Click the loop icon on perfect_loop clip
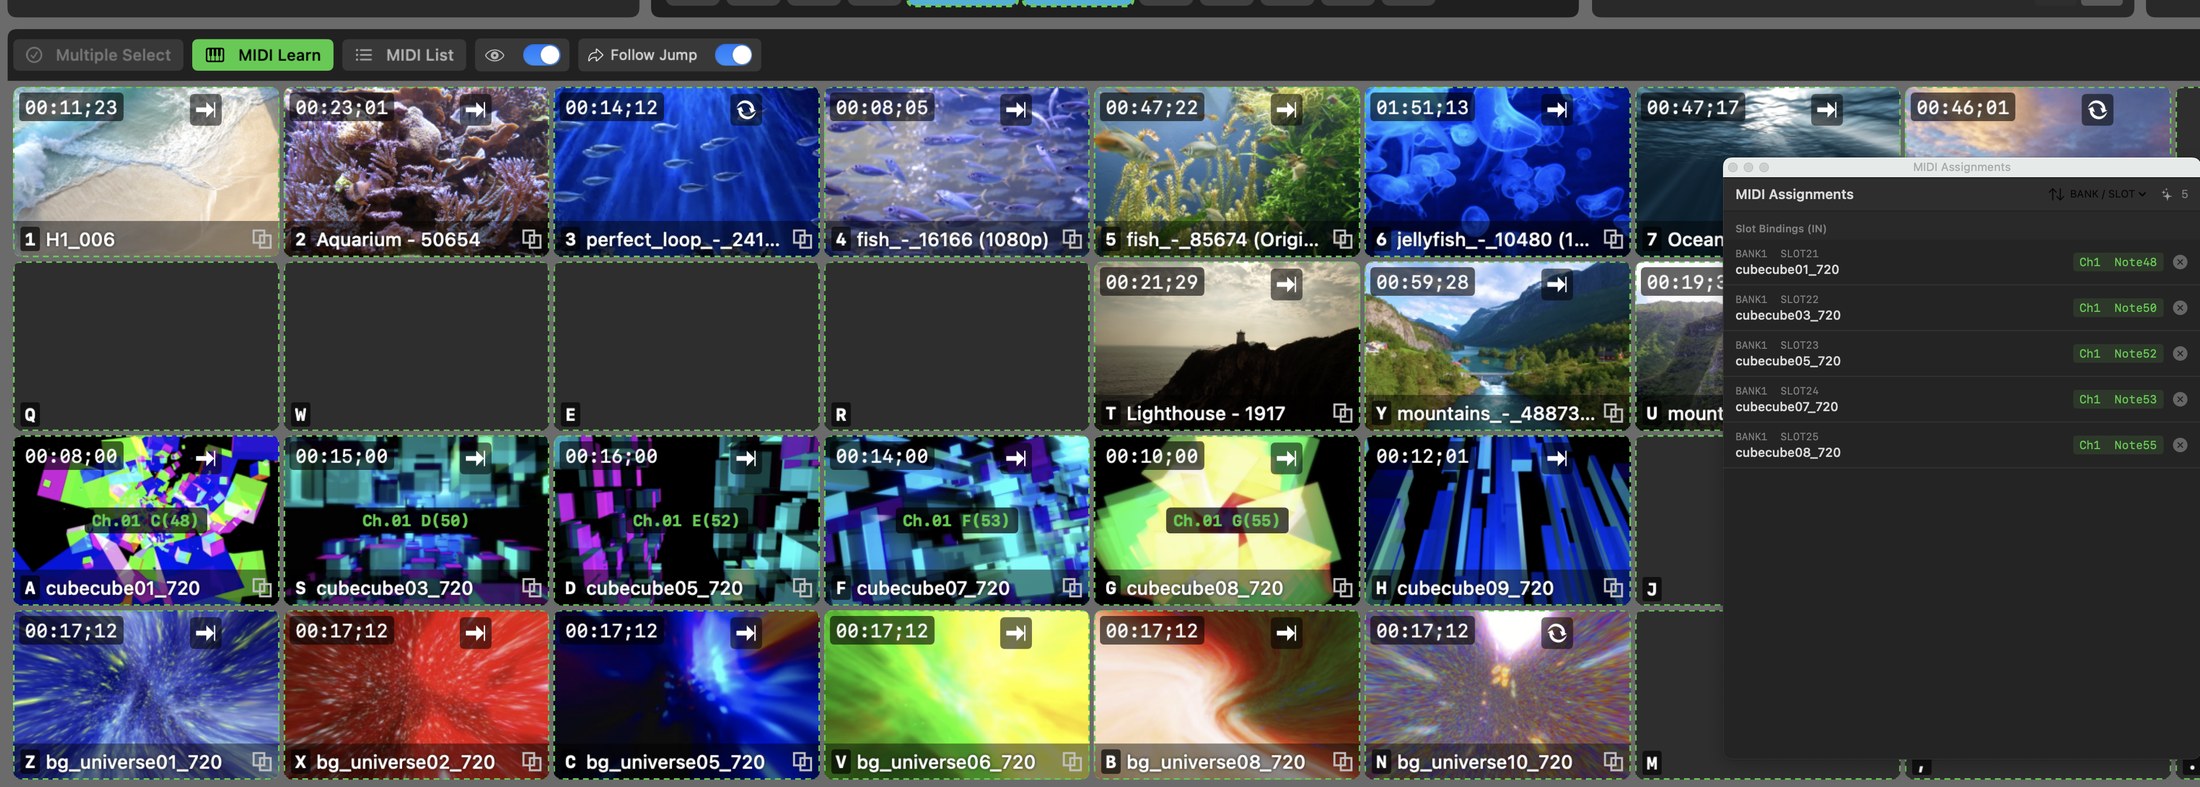Image resolution: width=2200 pixels, height=787 pixels. coord(746,109)
